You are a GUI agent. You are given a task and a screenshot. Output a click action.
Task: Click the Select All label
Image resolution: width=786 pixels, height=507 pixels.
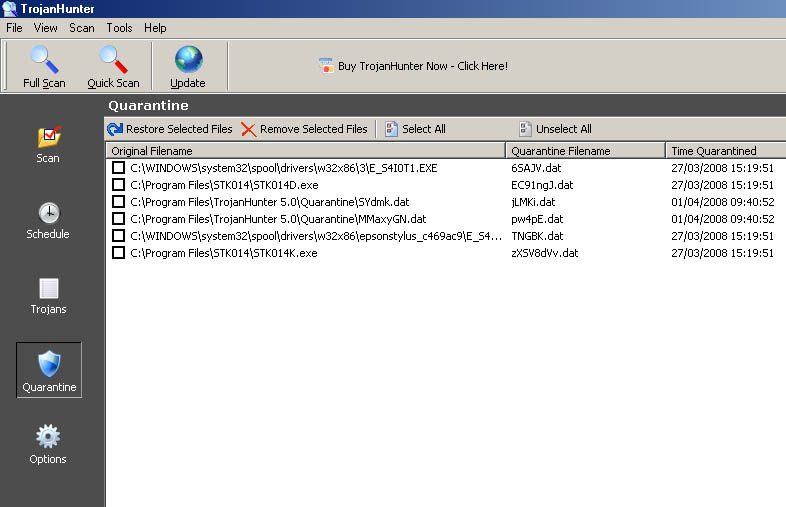424,129
